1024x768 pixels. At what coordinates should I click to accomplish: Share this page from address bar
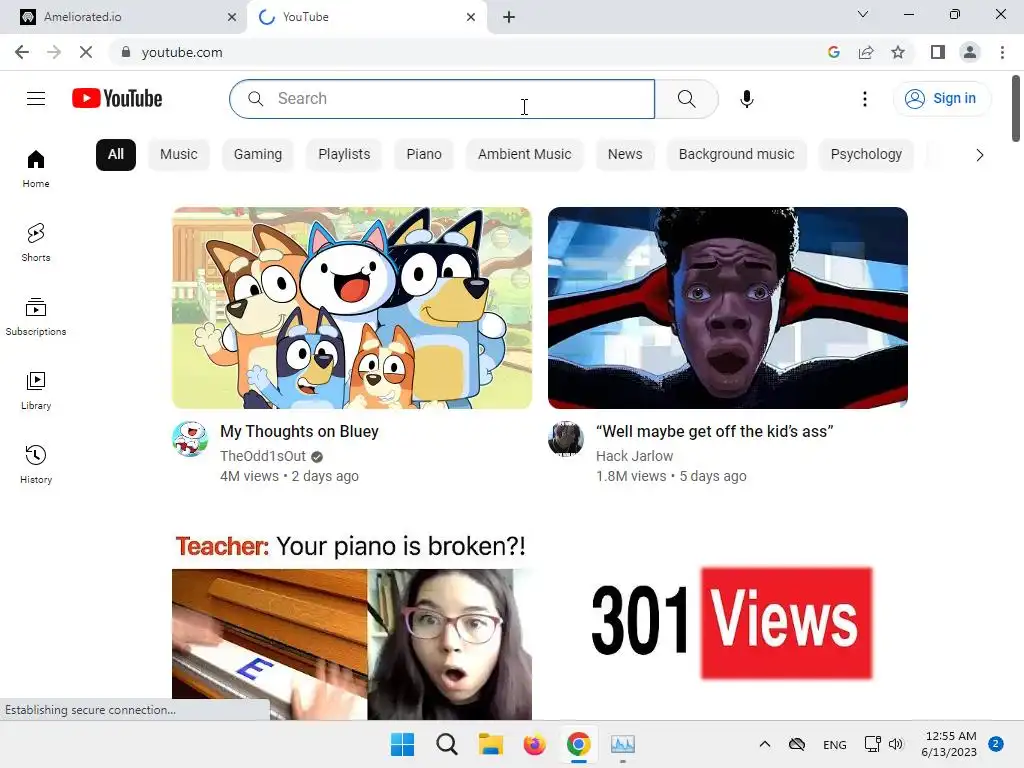[x=866, y=52]
